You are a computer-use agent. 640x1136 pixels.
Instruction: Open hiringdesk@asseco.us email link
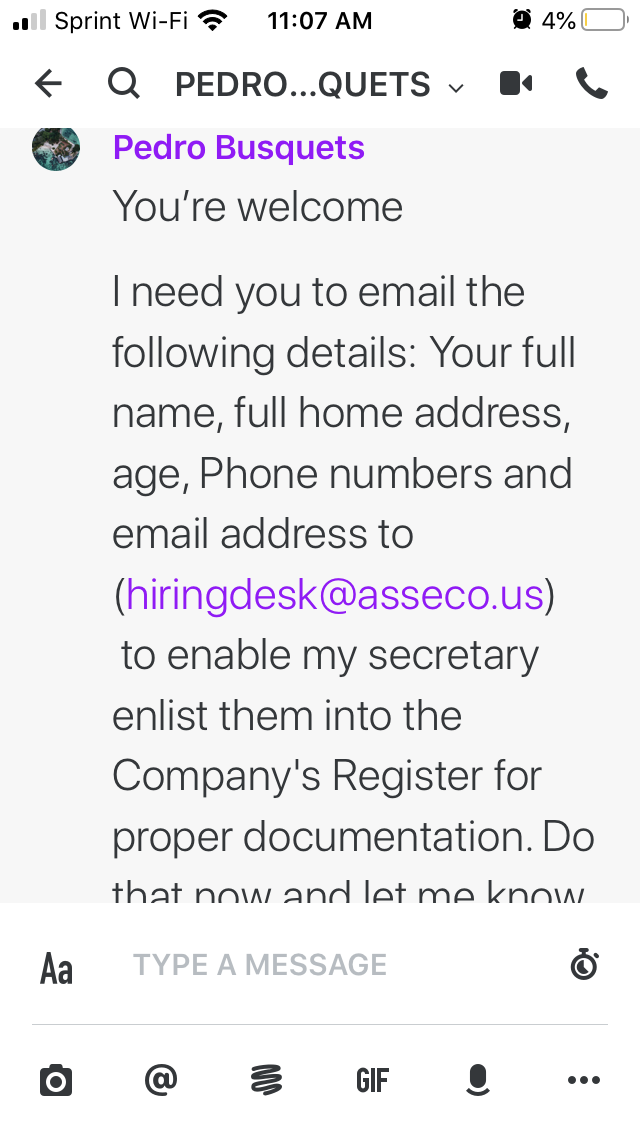tap(335, 595)
